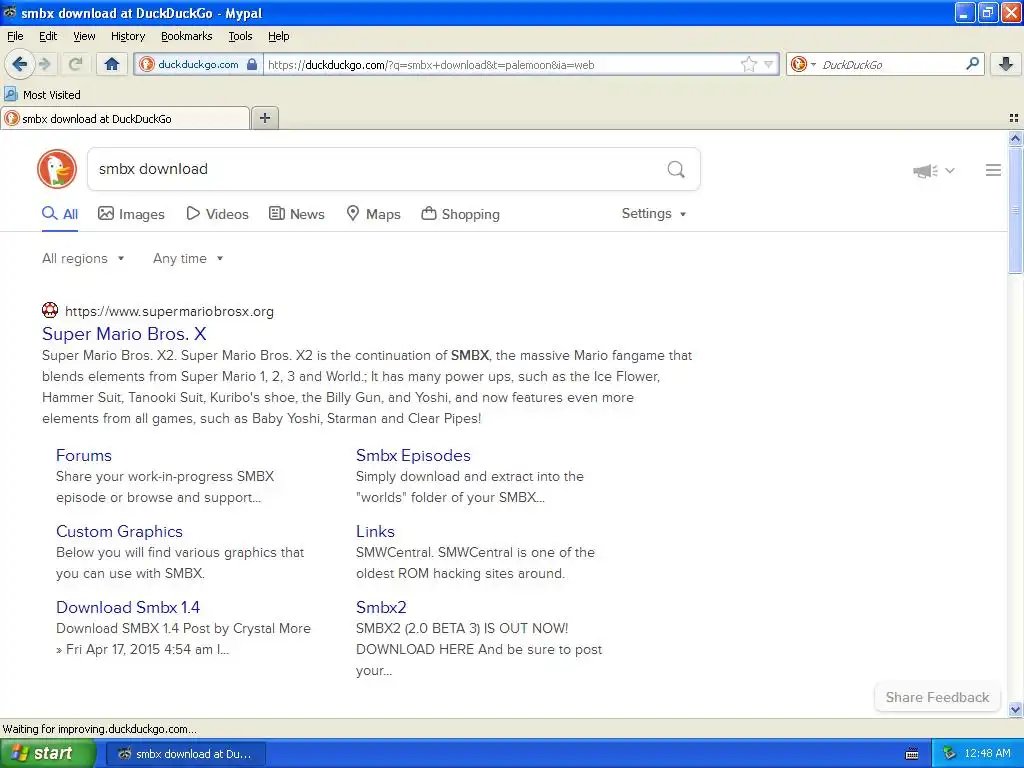Open the Download Smbx 1.4 sitelink
The width and height of the screenshot is (1024, 768).
click(128, 607)
